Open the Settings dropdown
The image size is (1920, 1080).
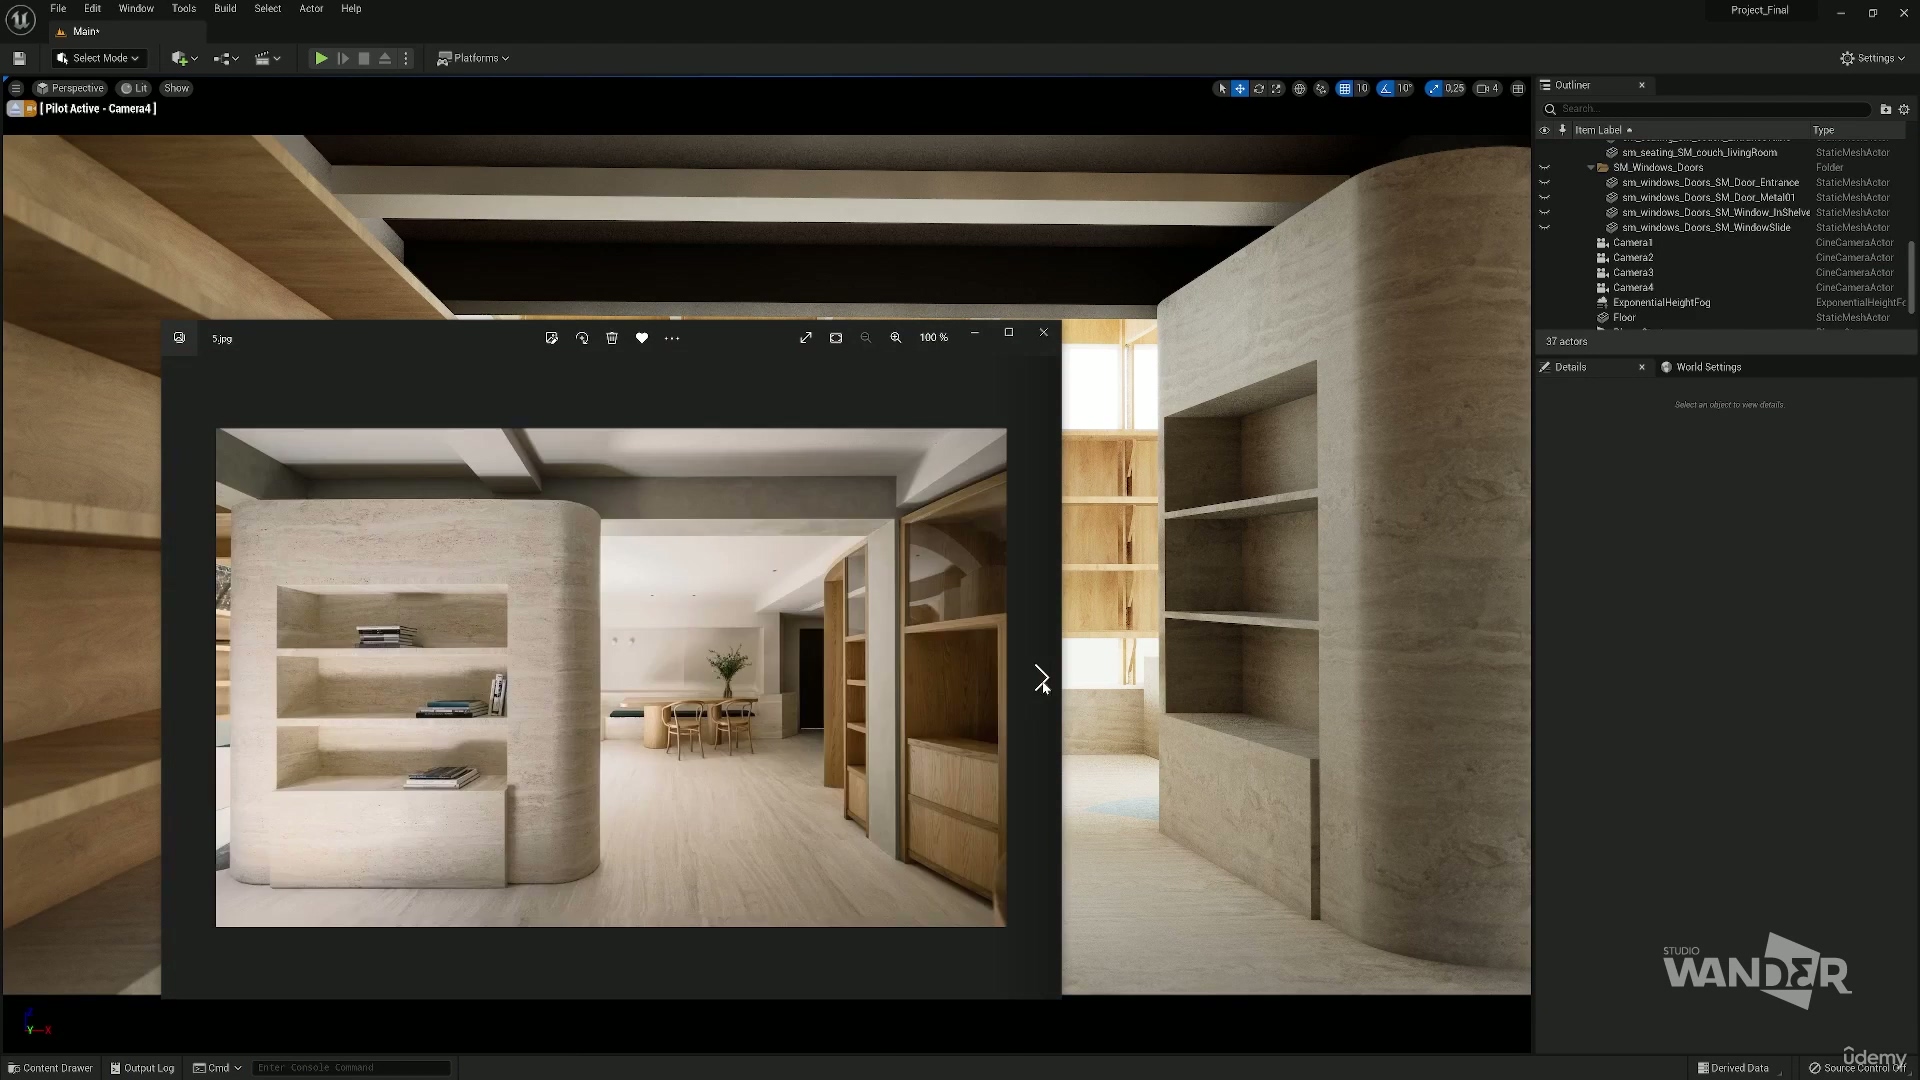click(x=1873, y=59)
